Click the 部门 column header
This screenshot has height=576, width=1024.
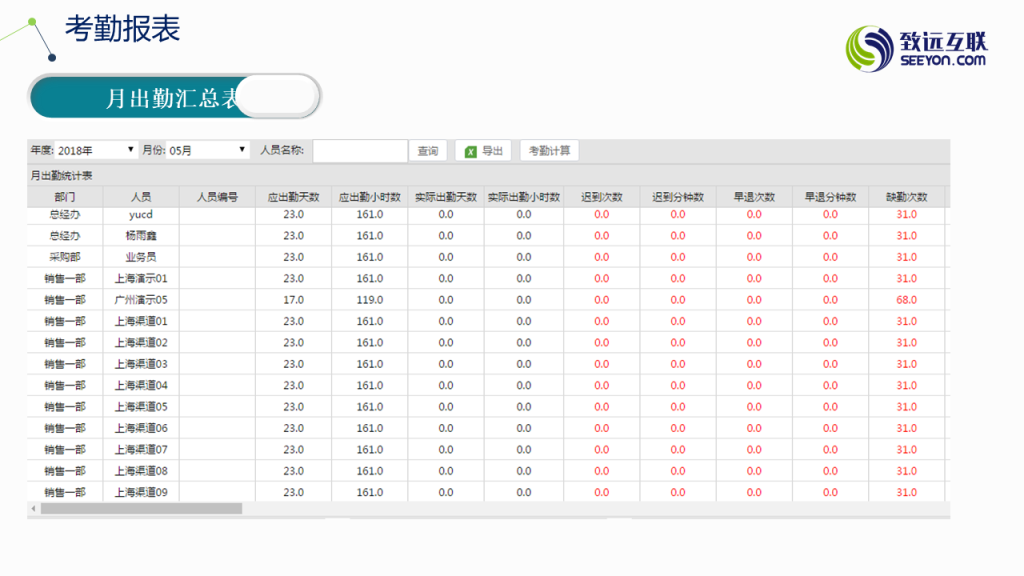click(x=65, y=197)
